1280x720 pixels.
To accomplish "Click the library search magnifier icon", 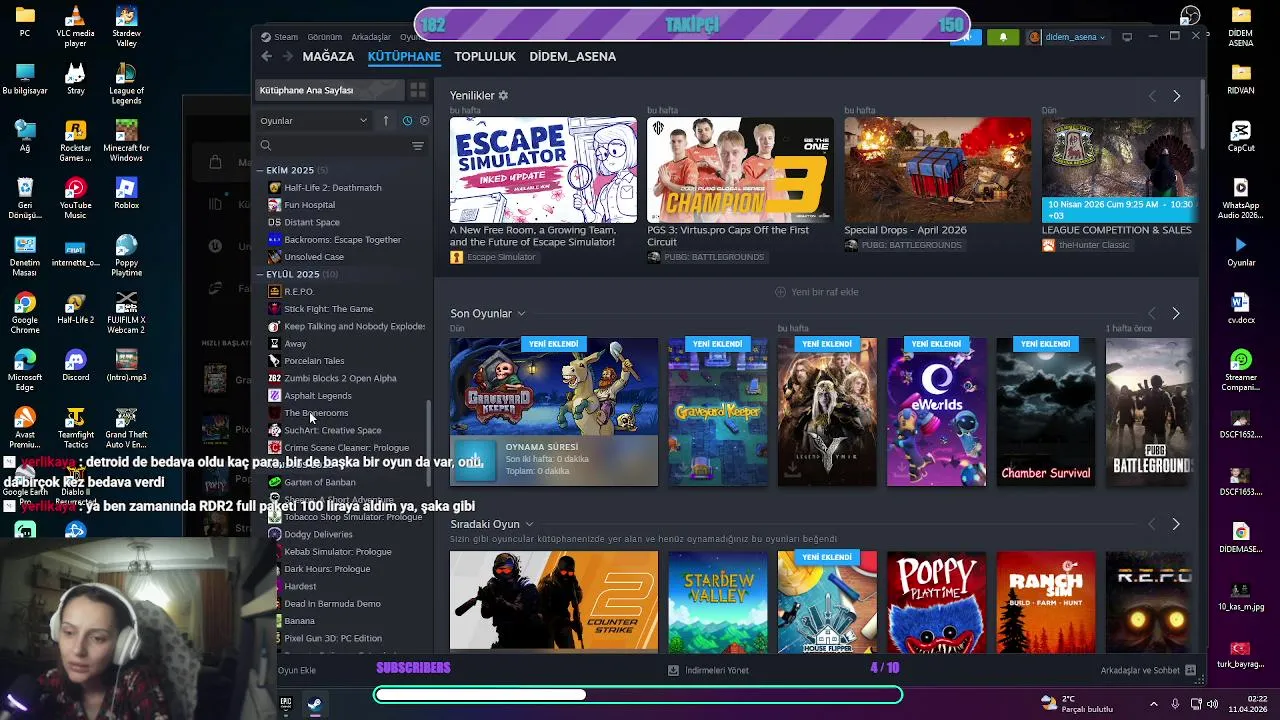I will 266,146.
